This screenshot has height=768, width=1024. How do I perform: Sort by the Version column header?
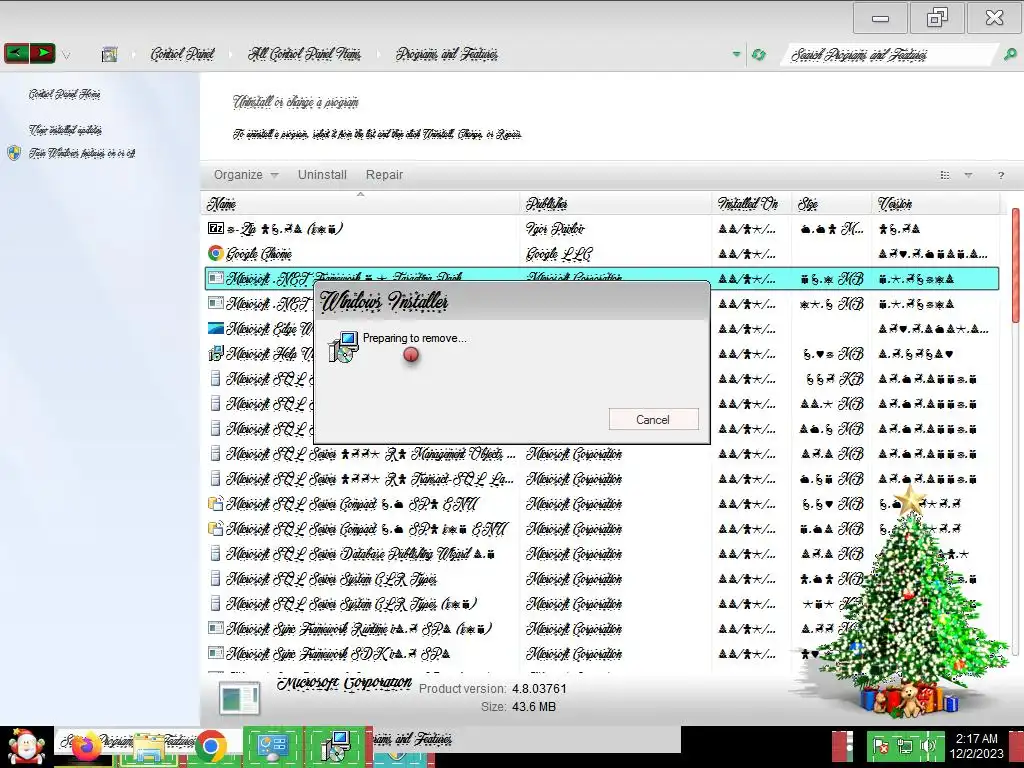coord(935,204)
